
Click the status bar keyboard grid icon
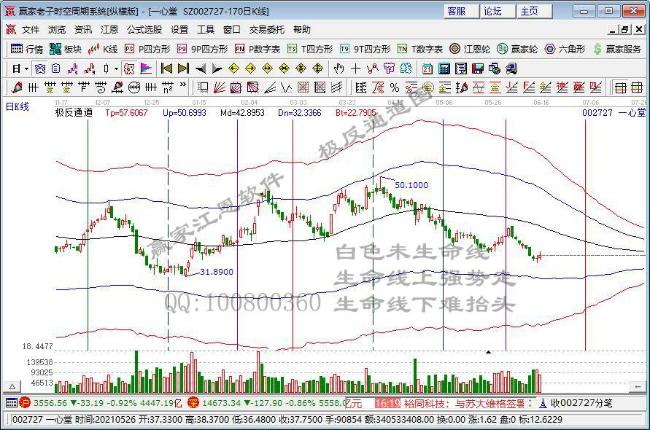[x=11, y=403]
